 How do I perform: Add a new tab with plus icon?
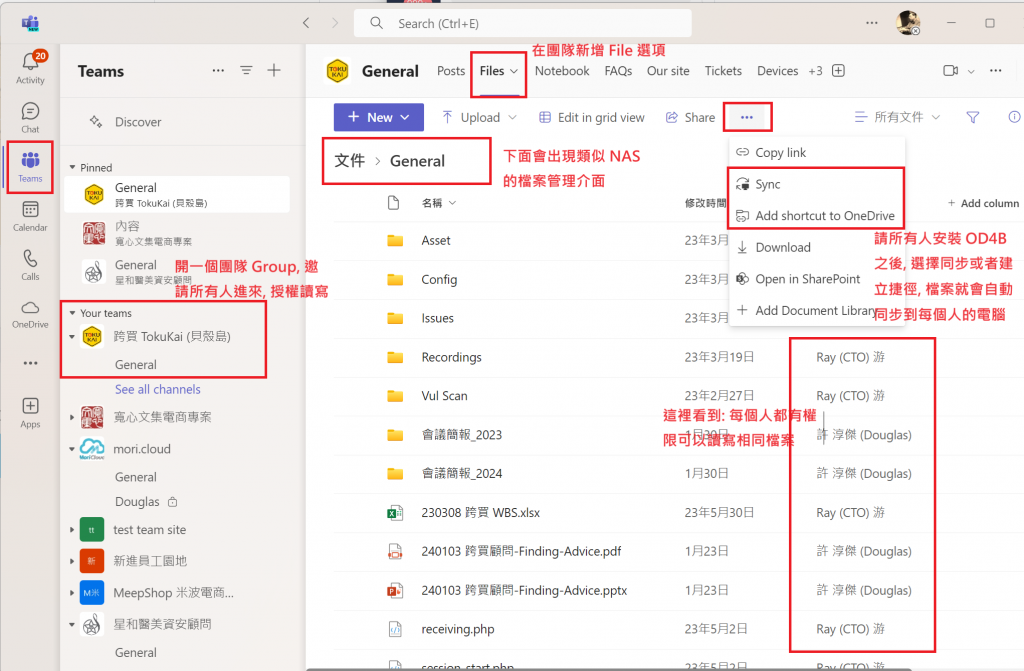tap(839, 71)
